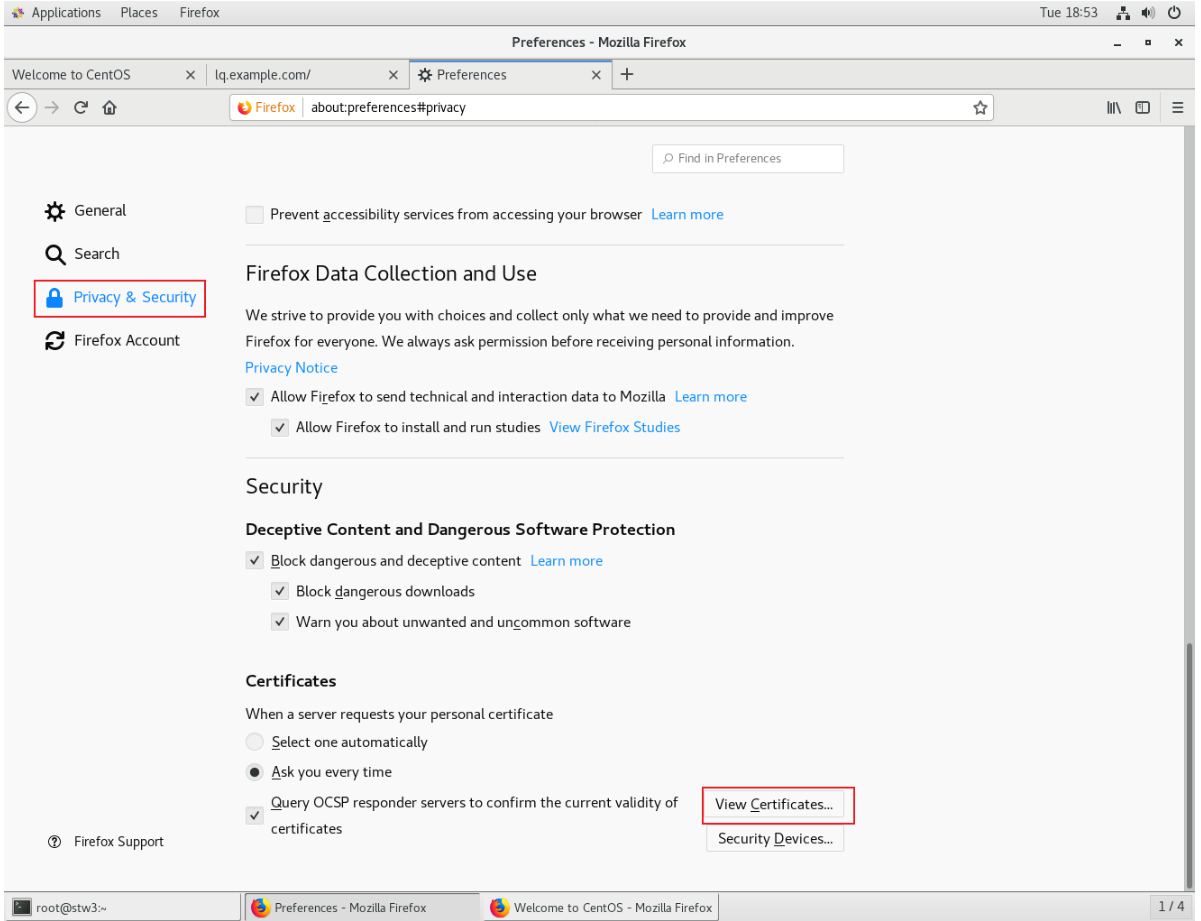Switch to root@stw3 terminal in taskbar
The height and width of the screenshot is (921, 1201).
122,908
